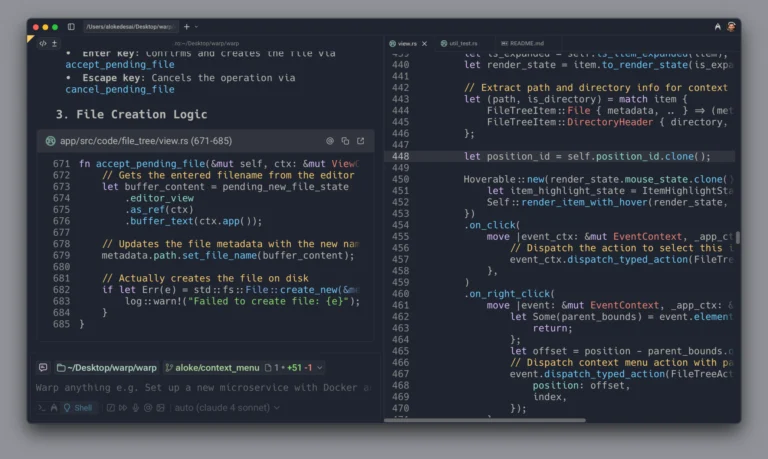Click the aloke/context_menu git branch button
768x459 pixels.
pyautogui.click(x=212, y=367)
